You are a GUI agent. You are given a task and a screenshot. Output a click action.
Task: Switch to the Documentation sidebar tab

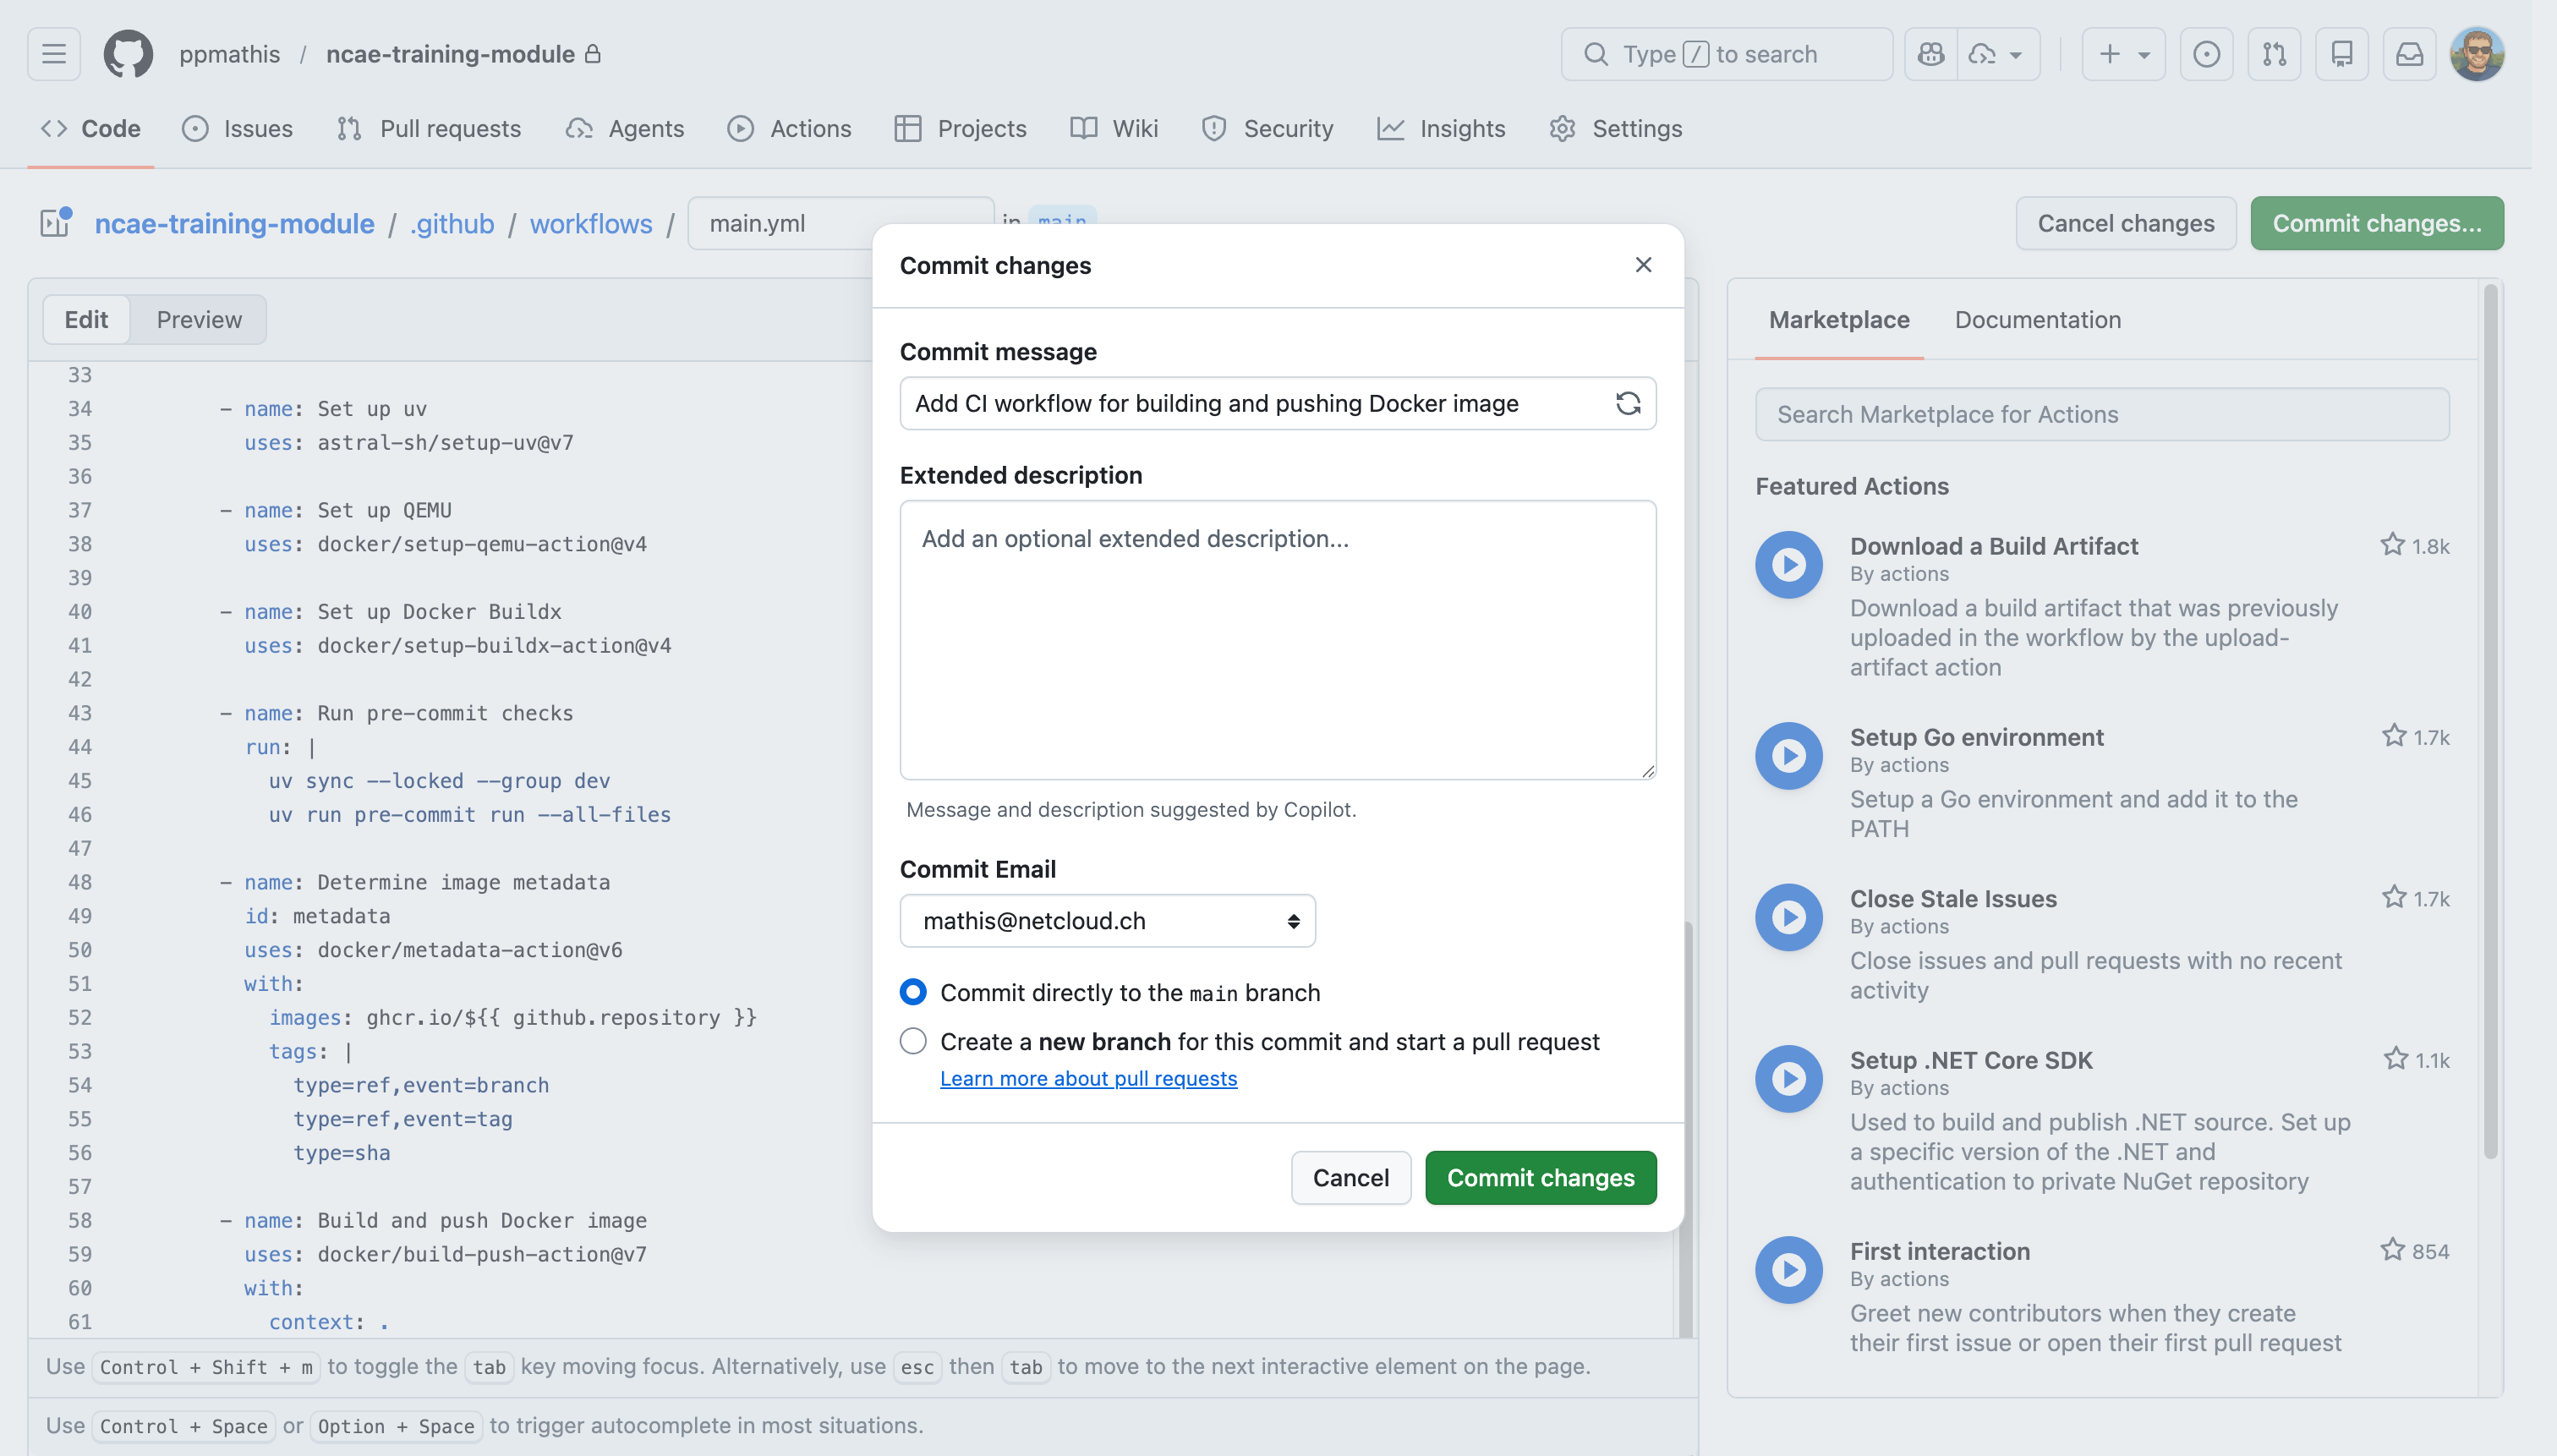tap(2037, 319)
